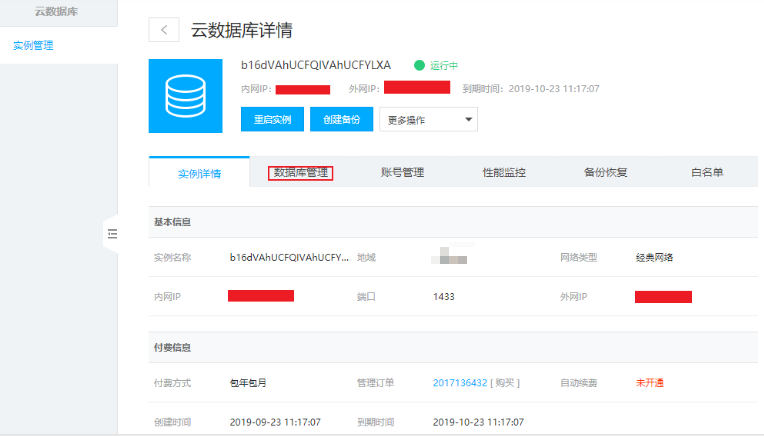Switch to the 实例详情 tab
This screenshot has height=436, width=764.
click(x=199, y=173)
